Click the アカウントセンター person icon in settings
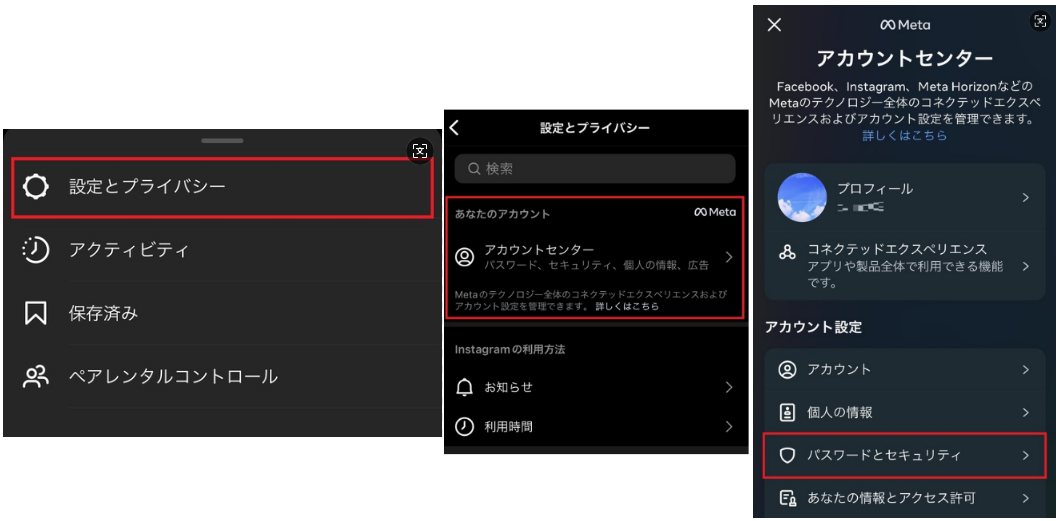The width and height of the screenshot is (1060, 521). (x=464, y=257)
